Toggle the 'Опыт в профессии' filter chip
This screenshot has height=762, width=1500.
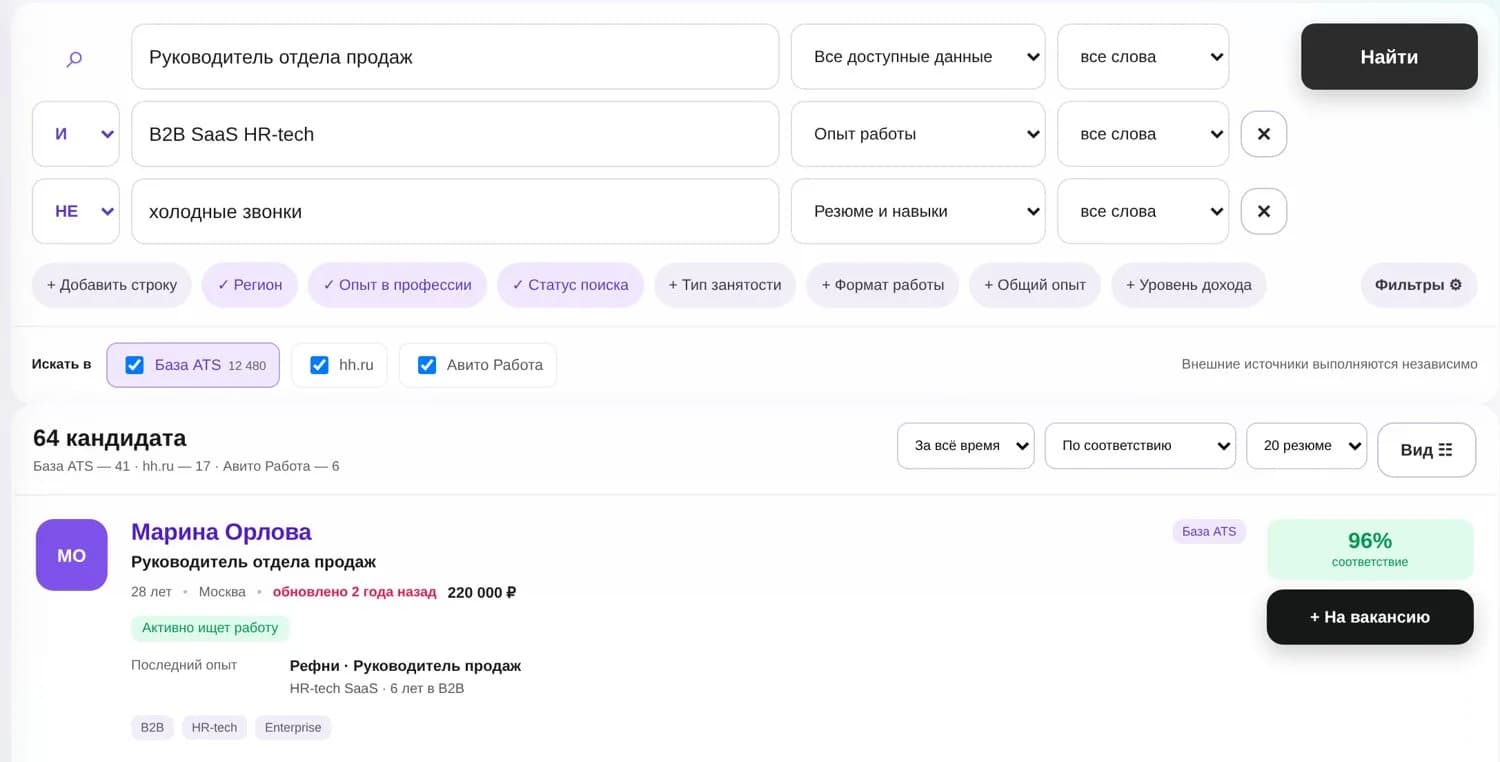pyautogui.click(x=397, y=285)
